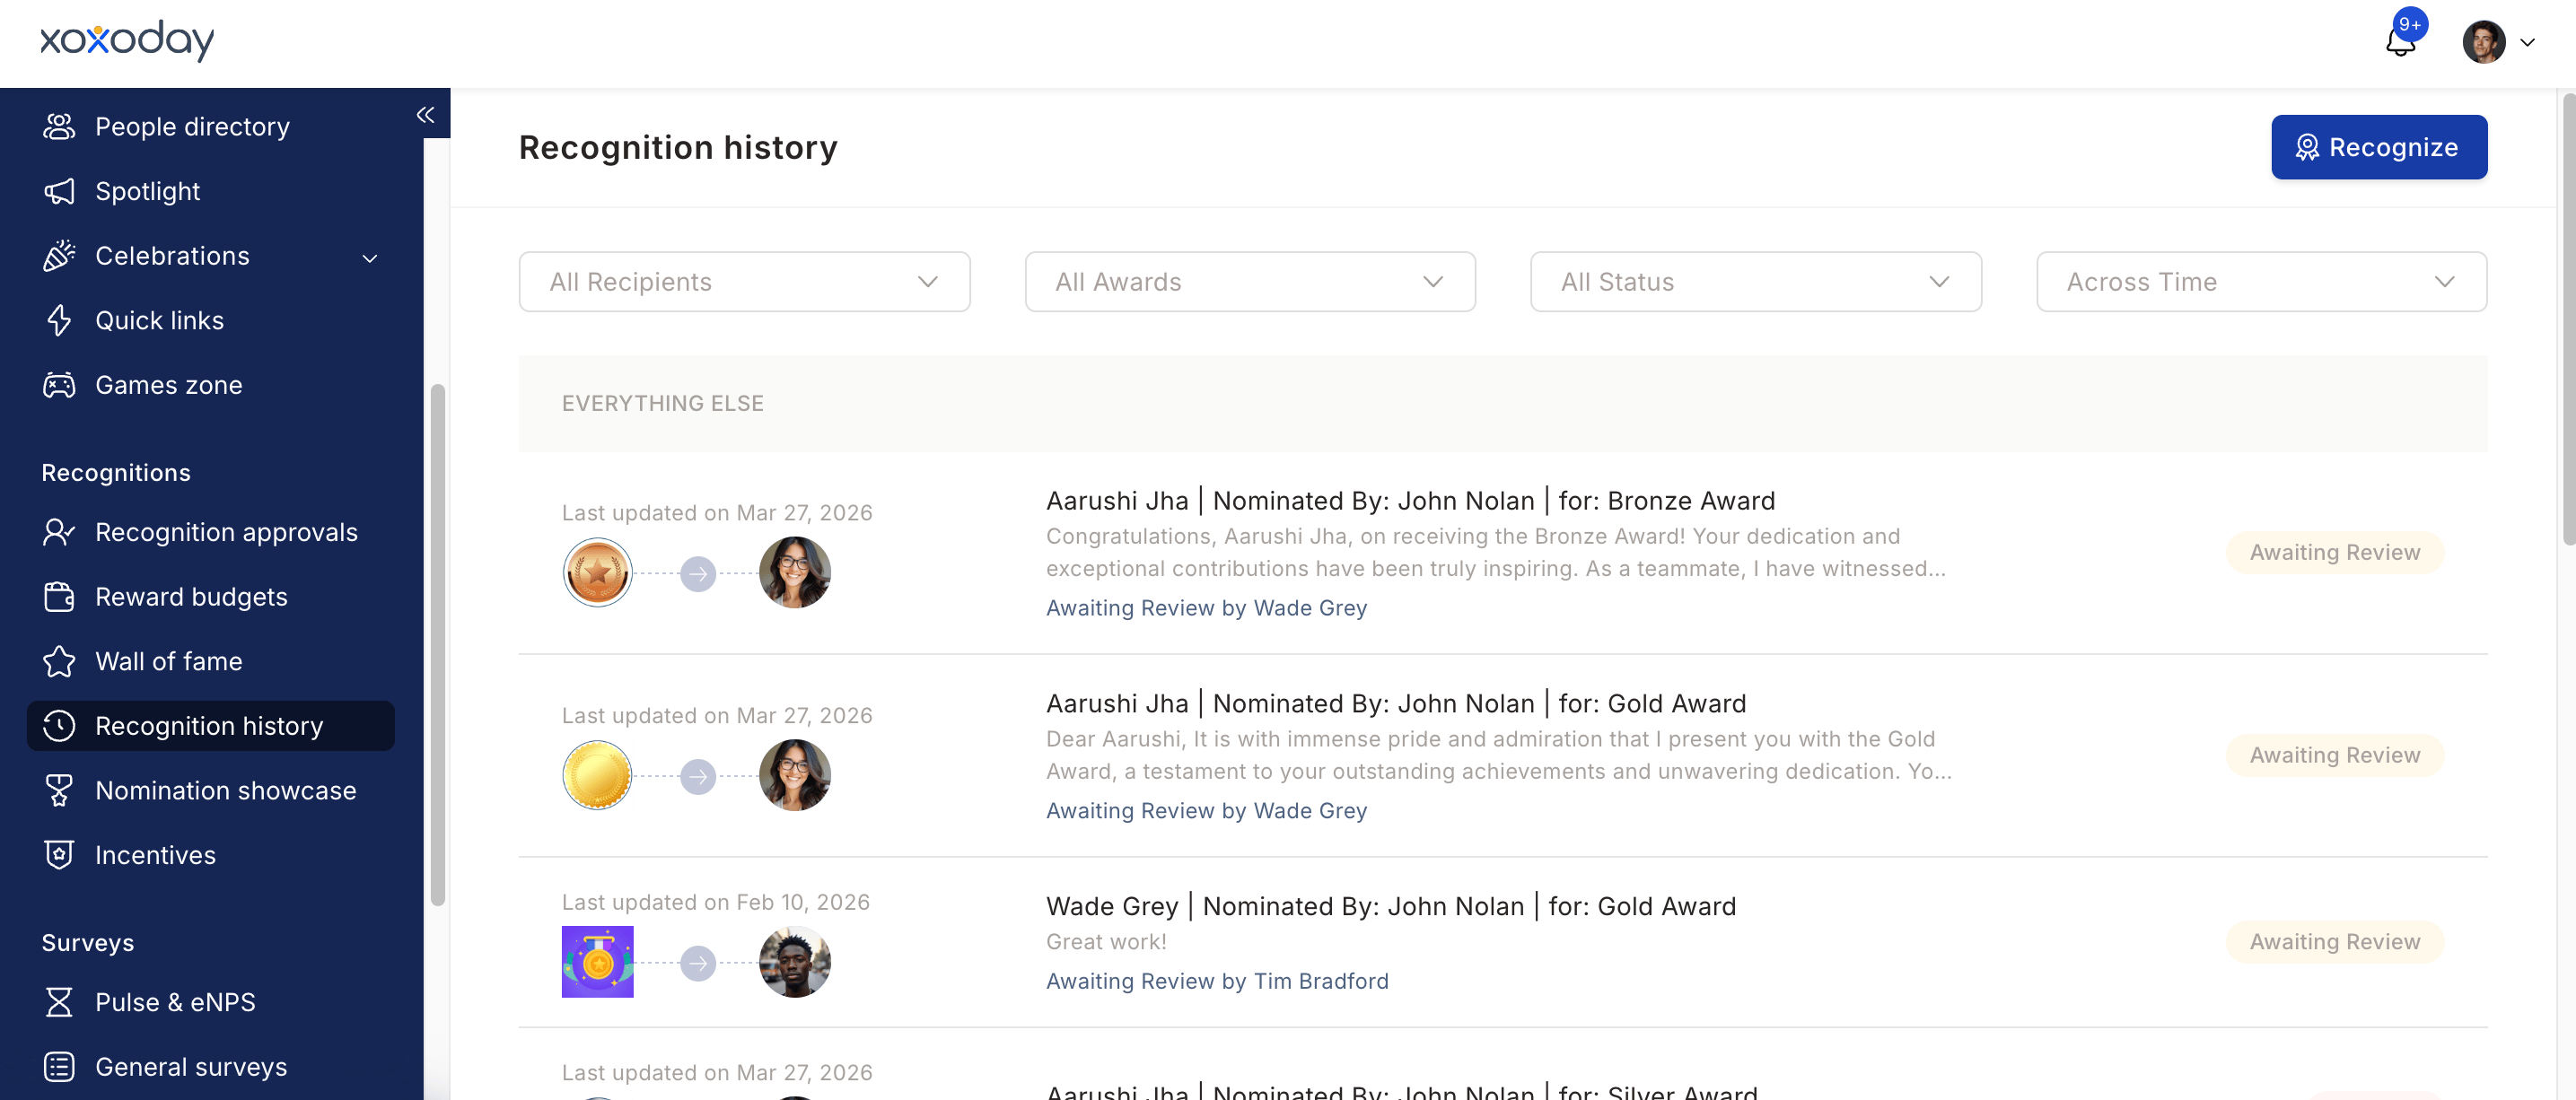Click the Wall of fame star icon
This screenshot has height=1100, width=2576.
click(x=59, y=661)
